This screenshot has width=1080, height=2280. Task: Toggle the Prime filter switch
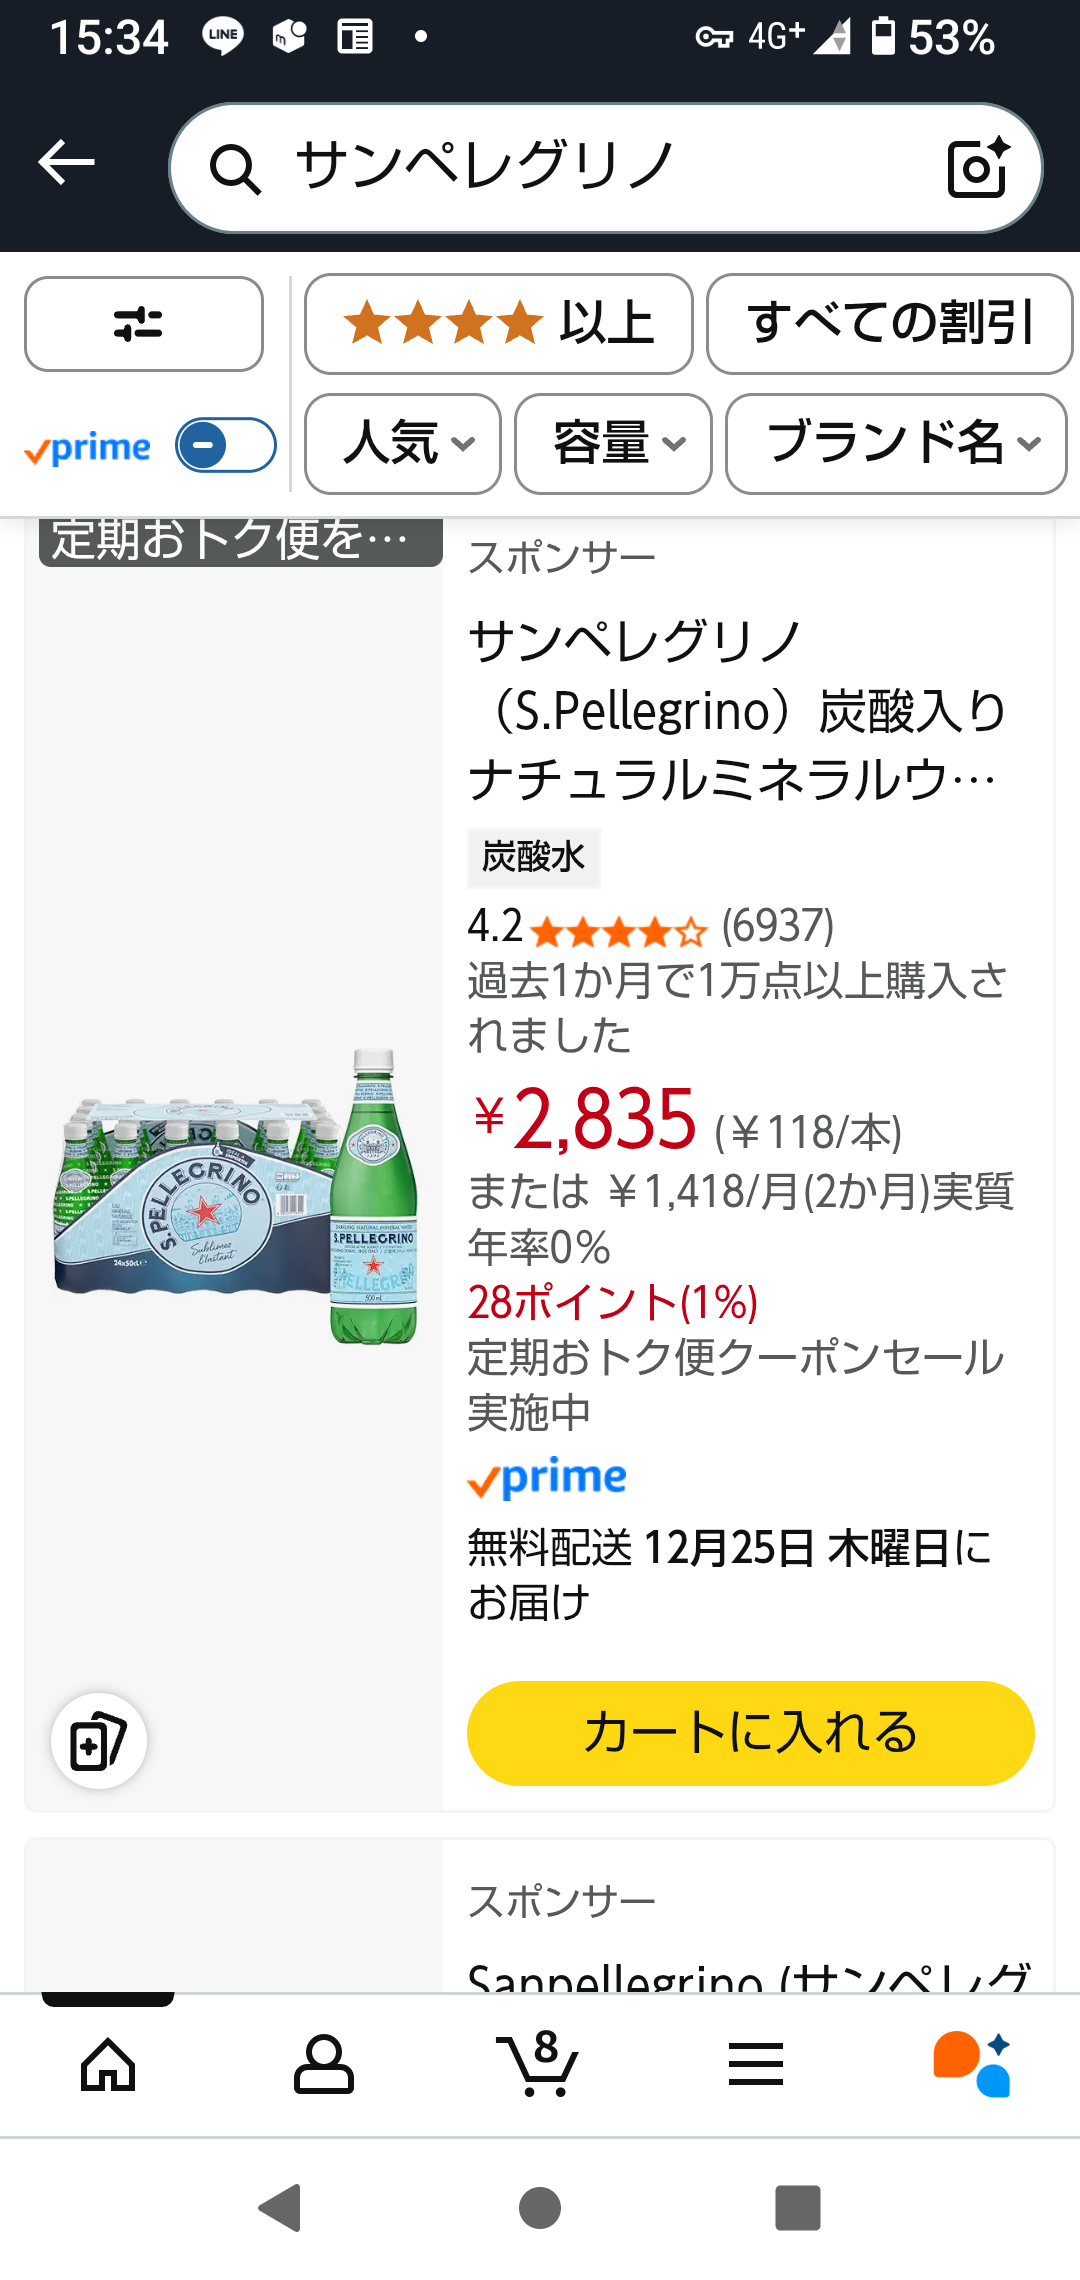pos(225,445)
